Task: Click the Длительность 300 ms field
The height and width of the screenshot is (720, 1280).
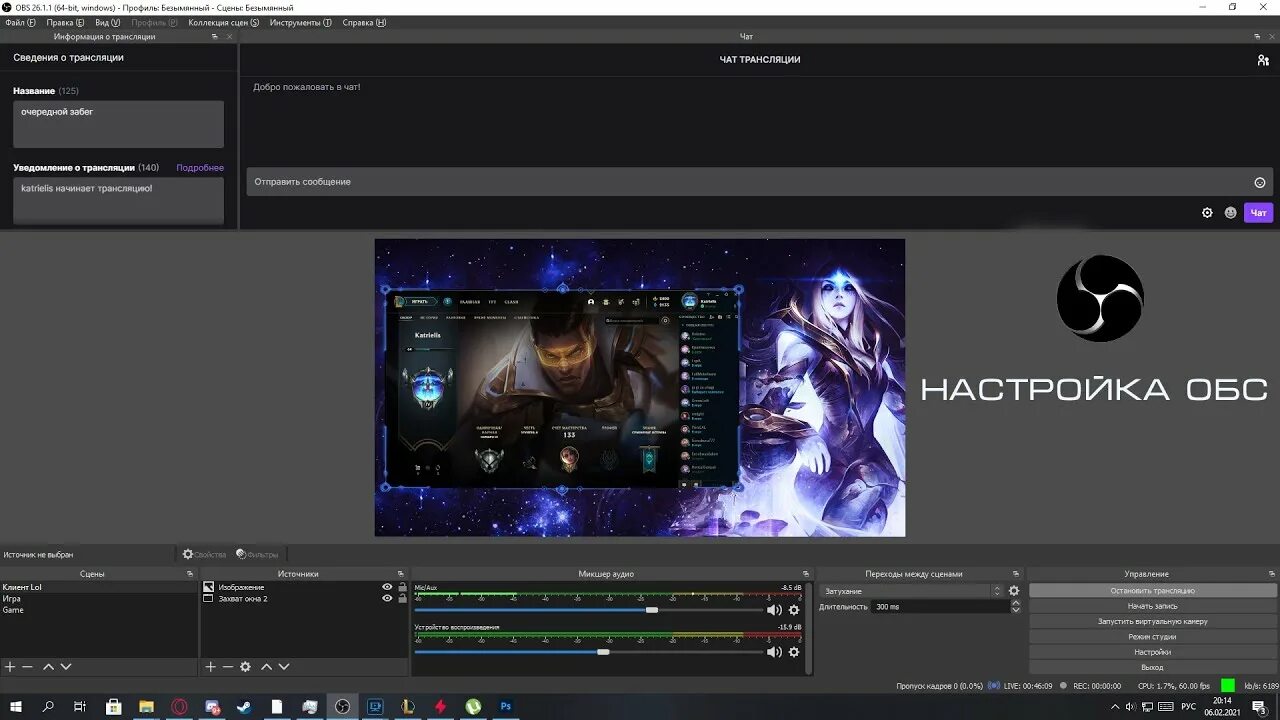Action: tap(939, 607)
